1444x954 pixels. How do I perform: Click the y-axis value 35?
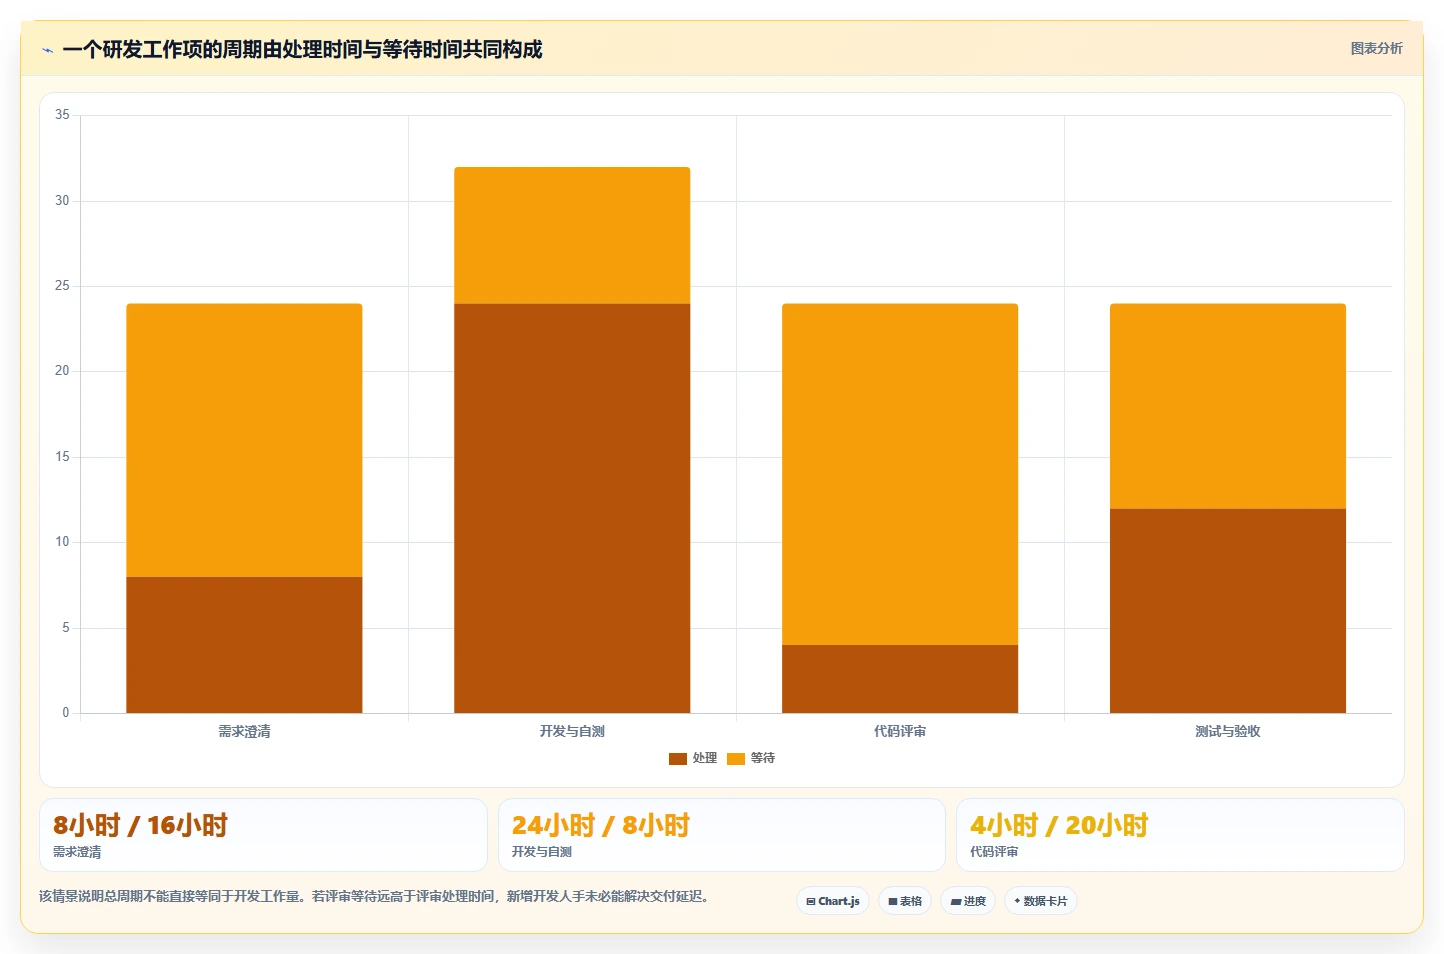[62, 115]
